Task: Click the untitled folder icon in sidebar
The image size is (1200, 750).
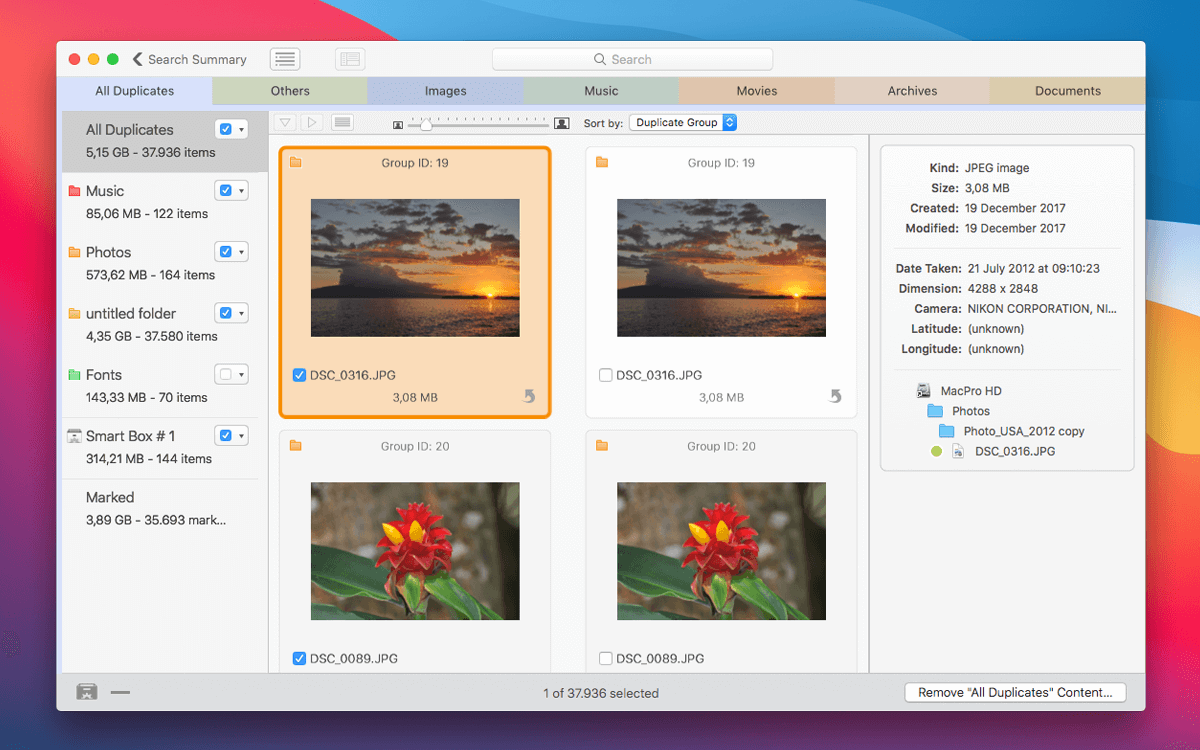Action: [74, 313]
